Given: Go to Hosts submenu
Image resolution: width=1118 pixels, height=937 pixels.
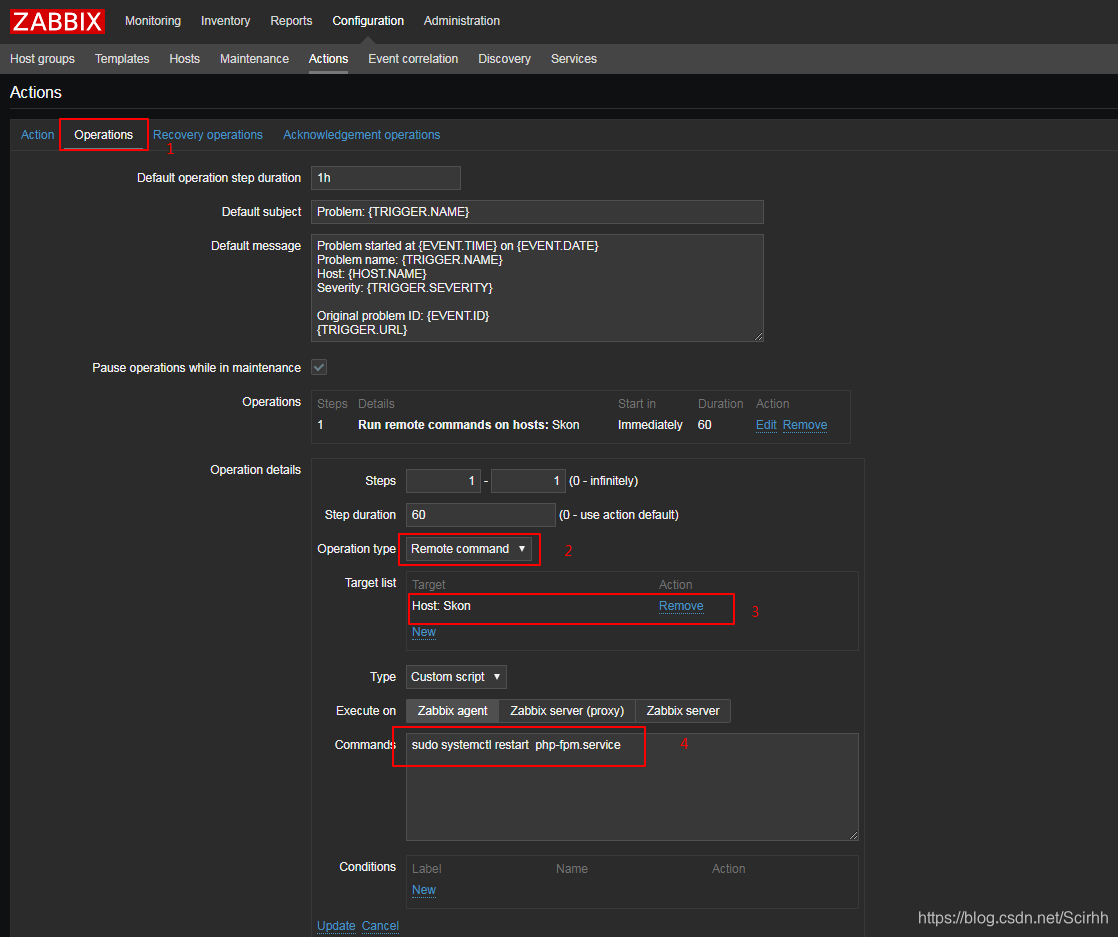Looking at the screenshot, I should 185,58.
